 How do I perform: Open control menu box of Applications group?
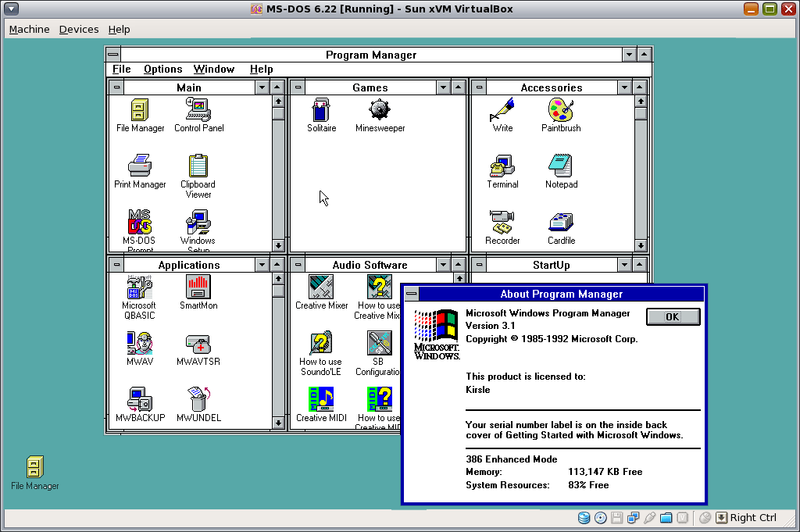(x=116, y=265)
